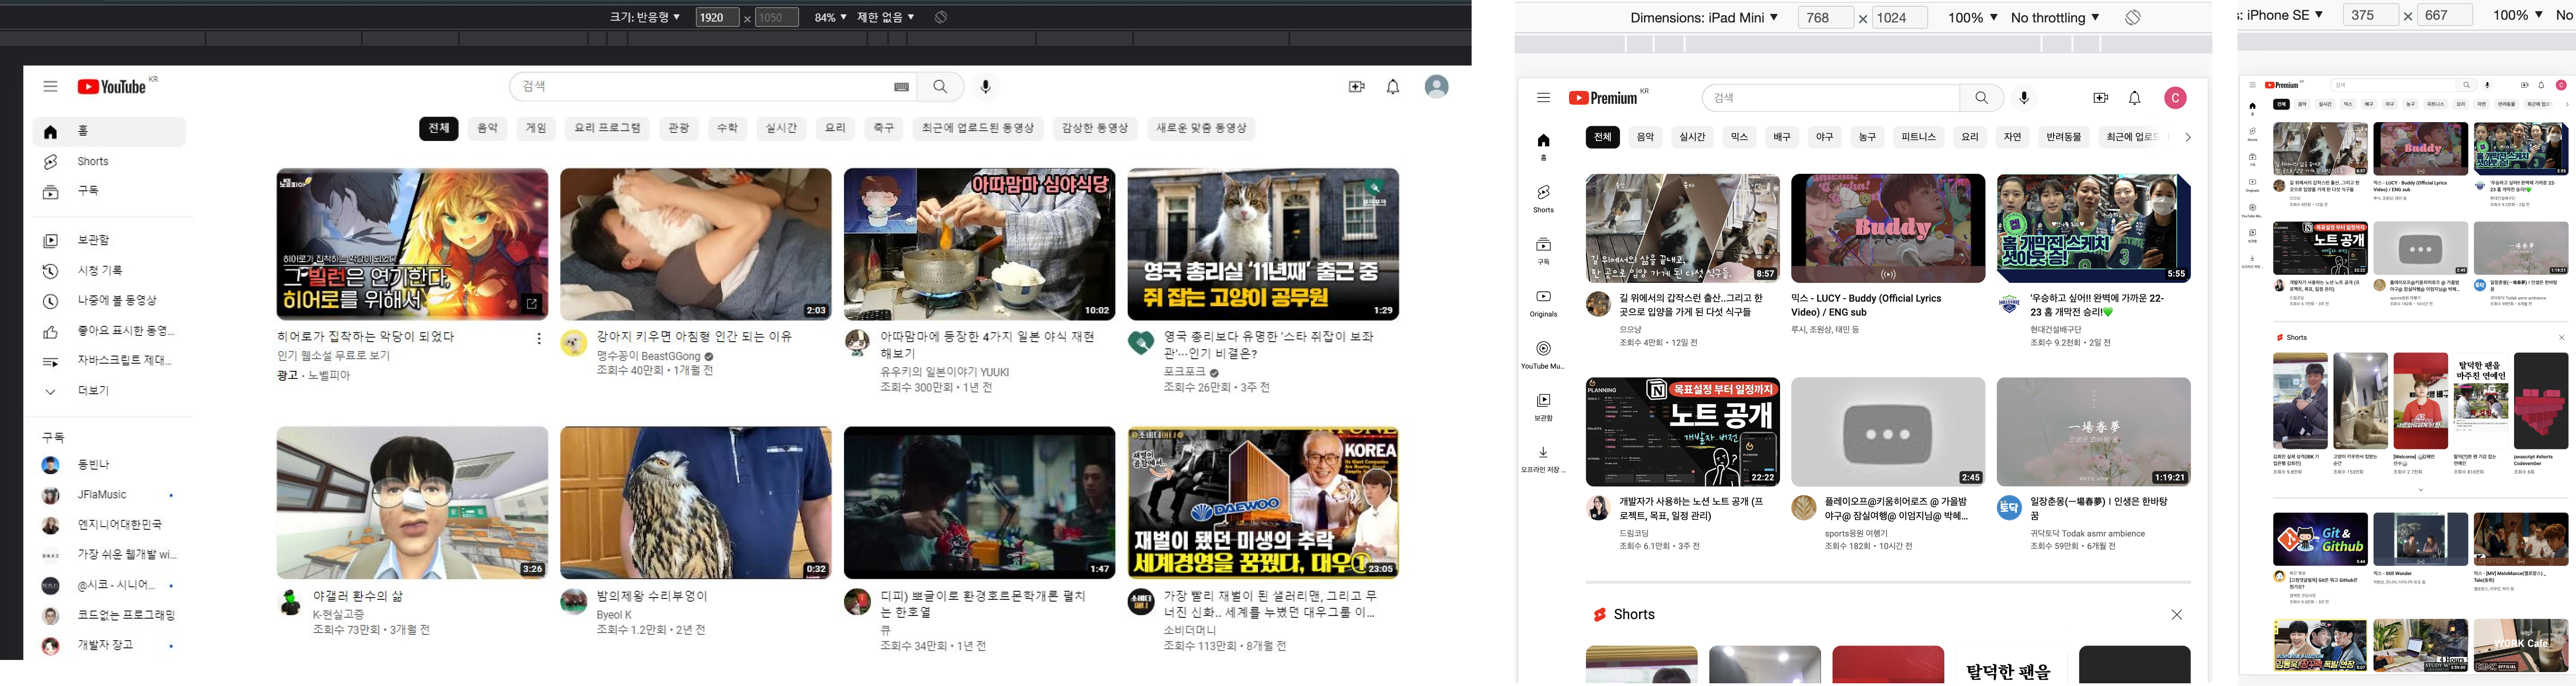Open the 제한 없음 throttling dropdown

coord(886,17)
